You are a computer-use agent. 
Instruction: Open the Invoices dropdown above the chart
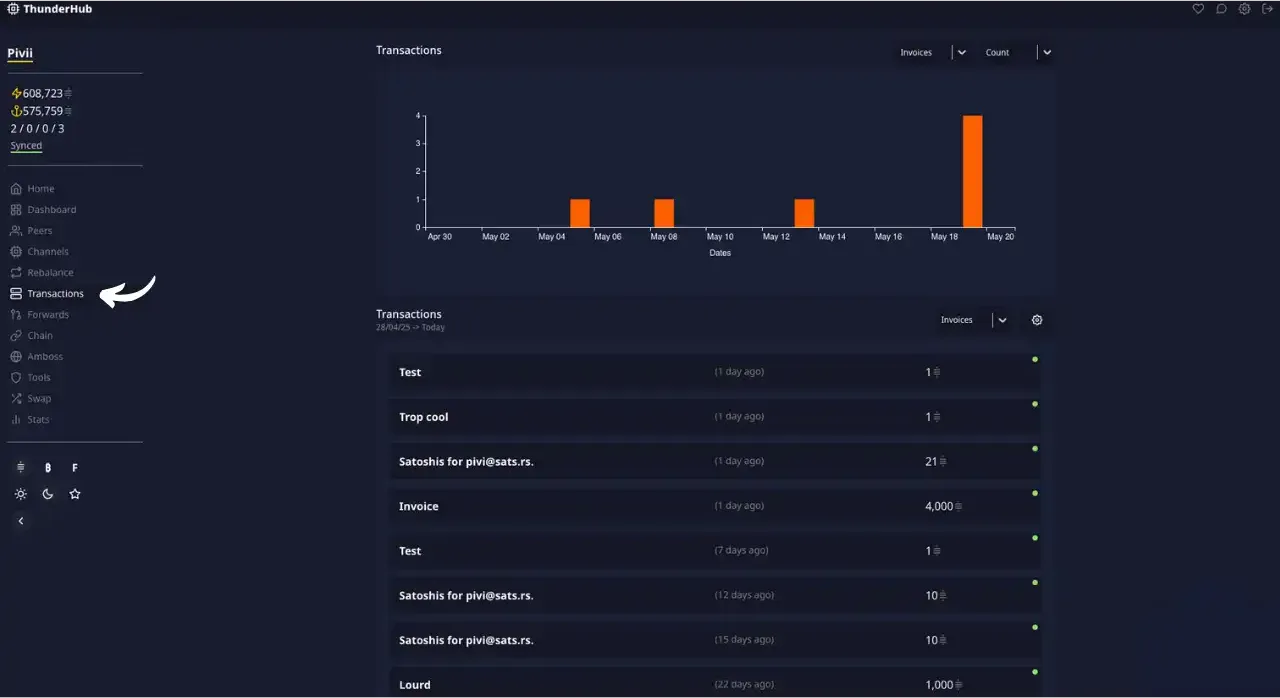932,52
